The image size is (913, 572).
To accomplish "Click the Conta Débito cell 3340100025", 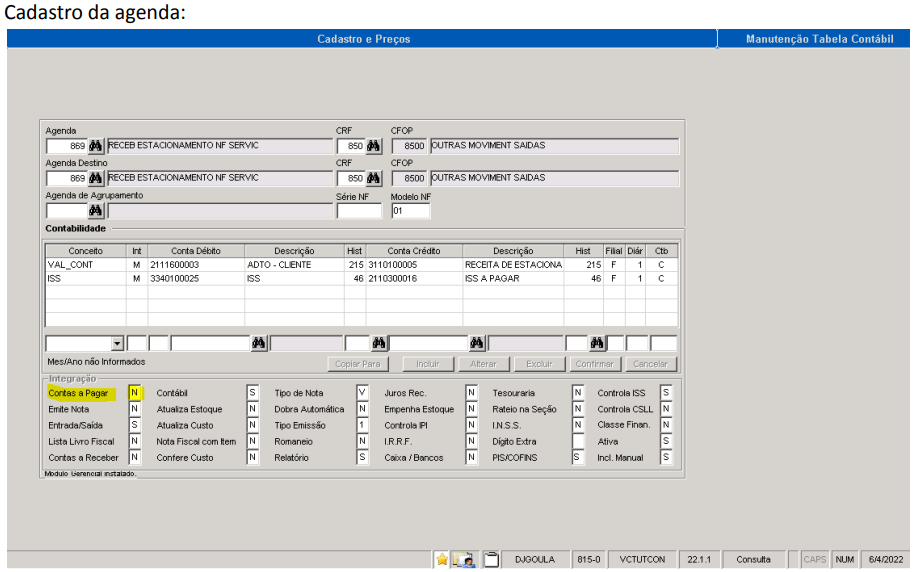I will click(196, 278).
